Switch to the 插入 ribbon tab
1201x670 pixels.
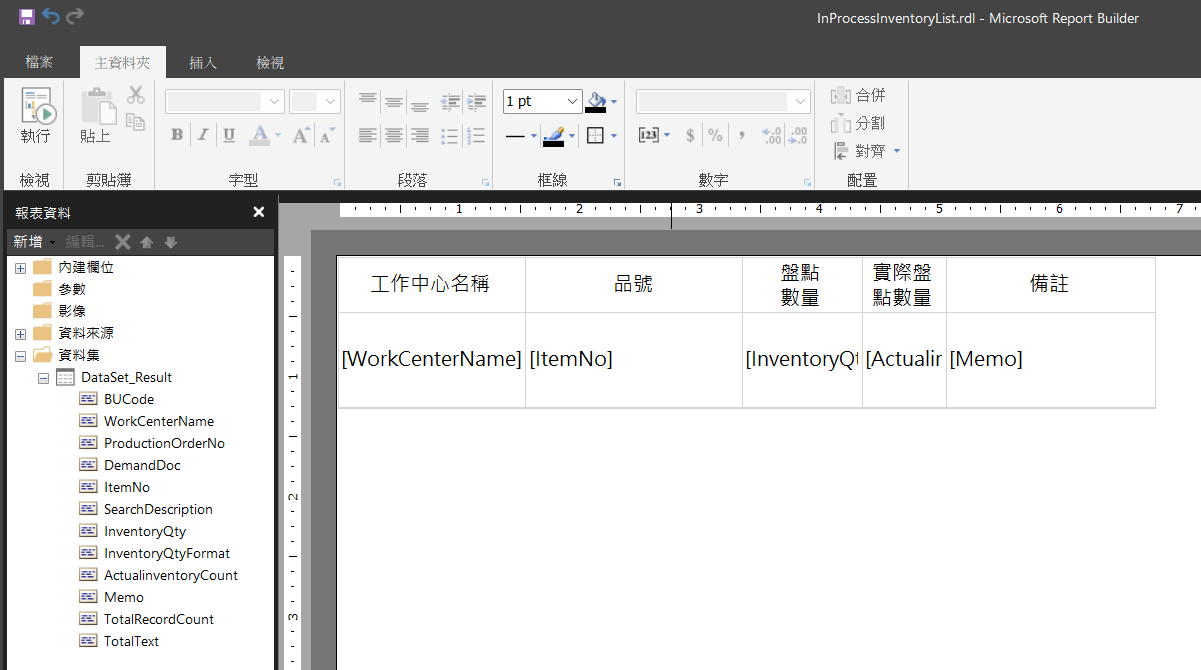pos(203,63)
